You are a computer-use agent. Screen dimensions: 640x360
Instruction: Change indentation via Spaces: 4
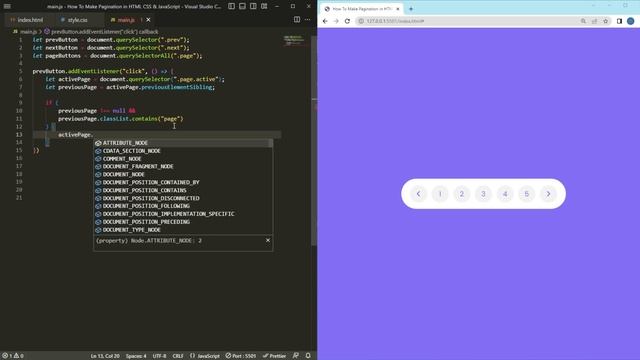pos(136,356)
